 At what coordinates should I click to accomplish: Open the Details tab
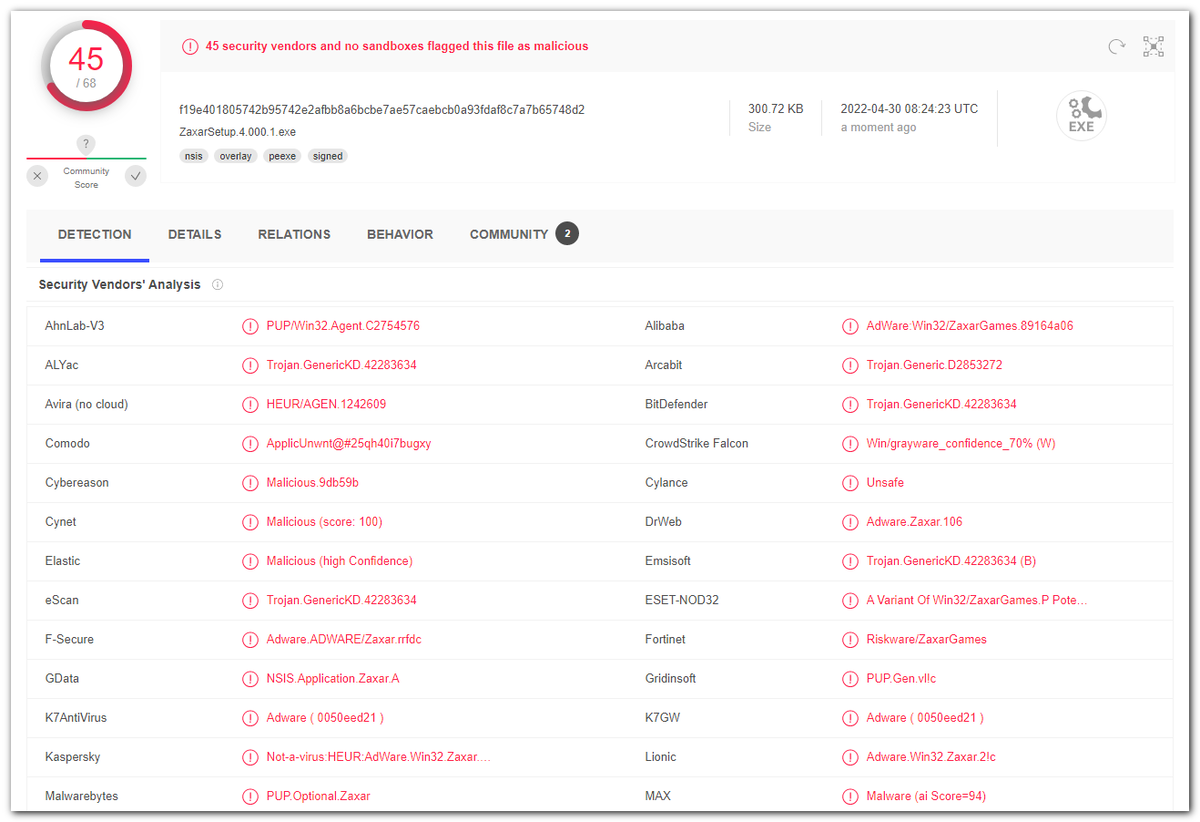click(195, 234)
